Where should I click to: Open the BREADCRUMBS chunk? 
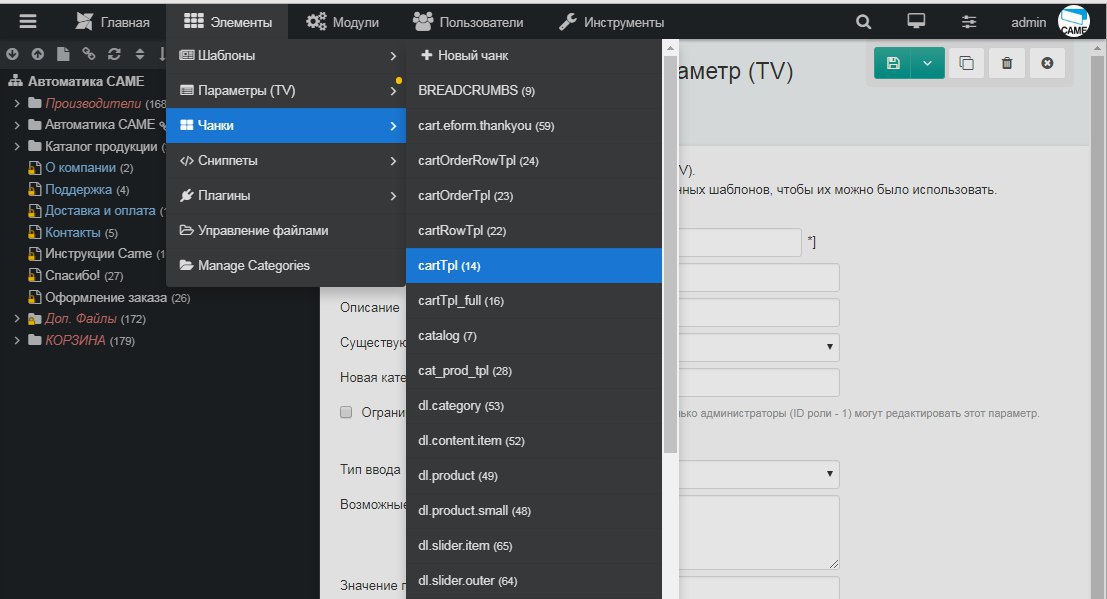pos(534,90)
